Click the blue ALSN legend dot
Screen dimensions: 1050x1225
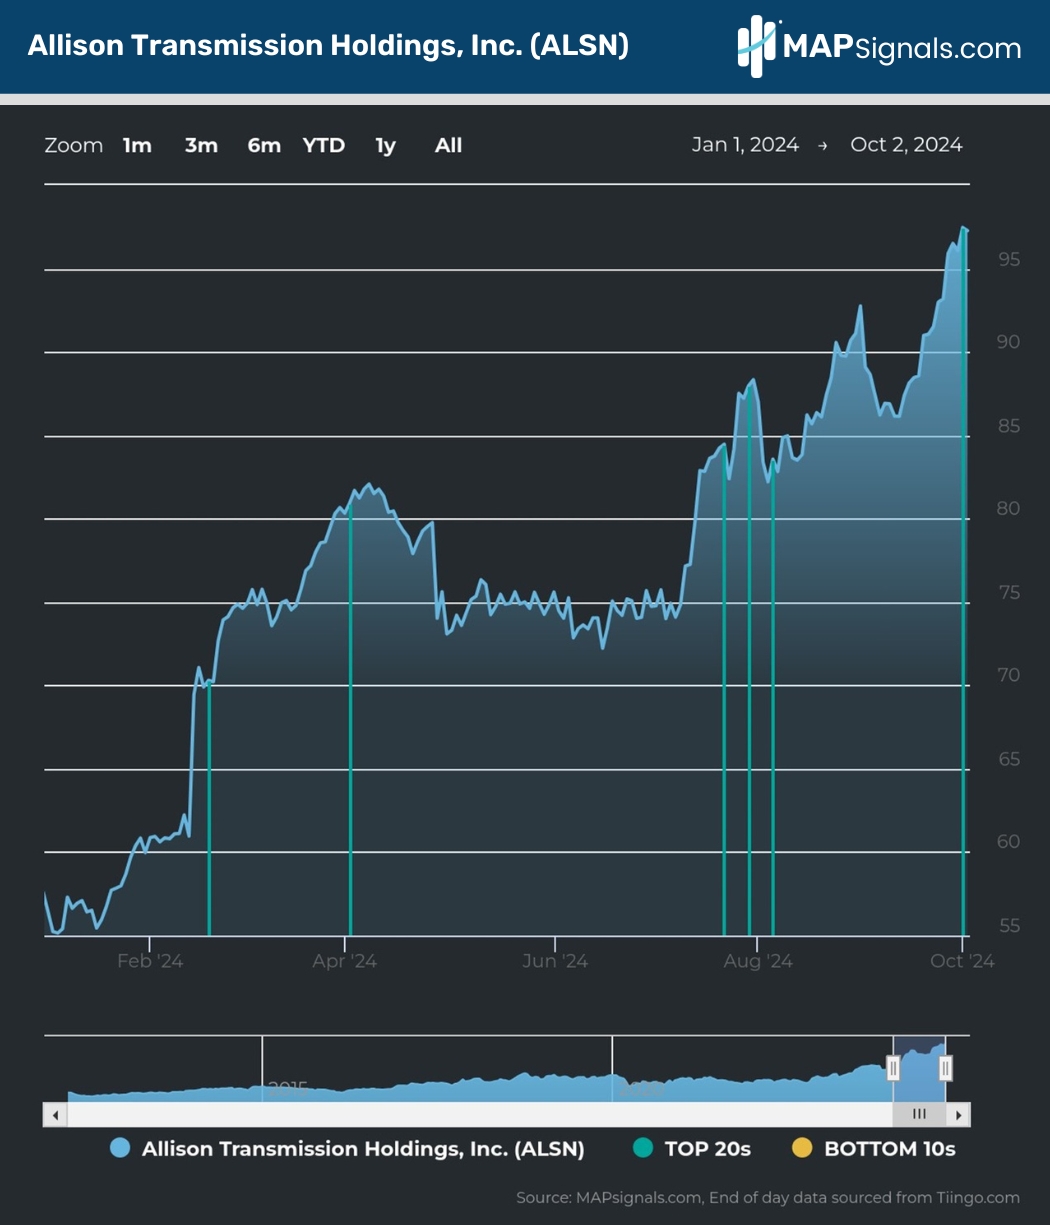point(121,1149)
